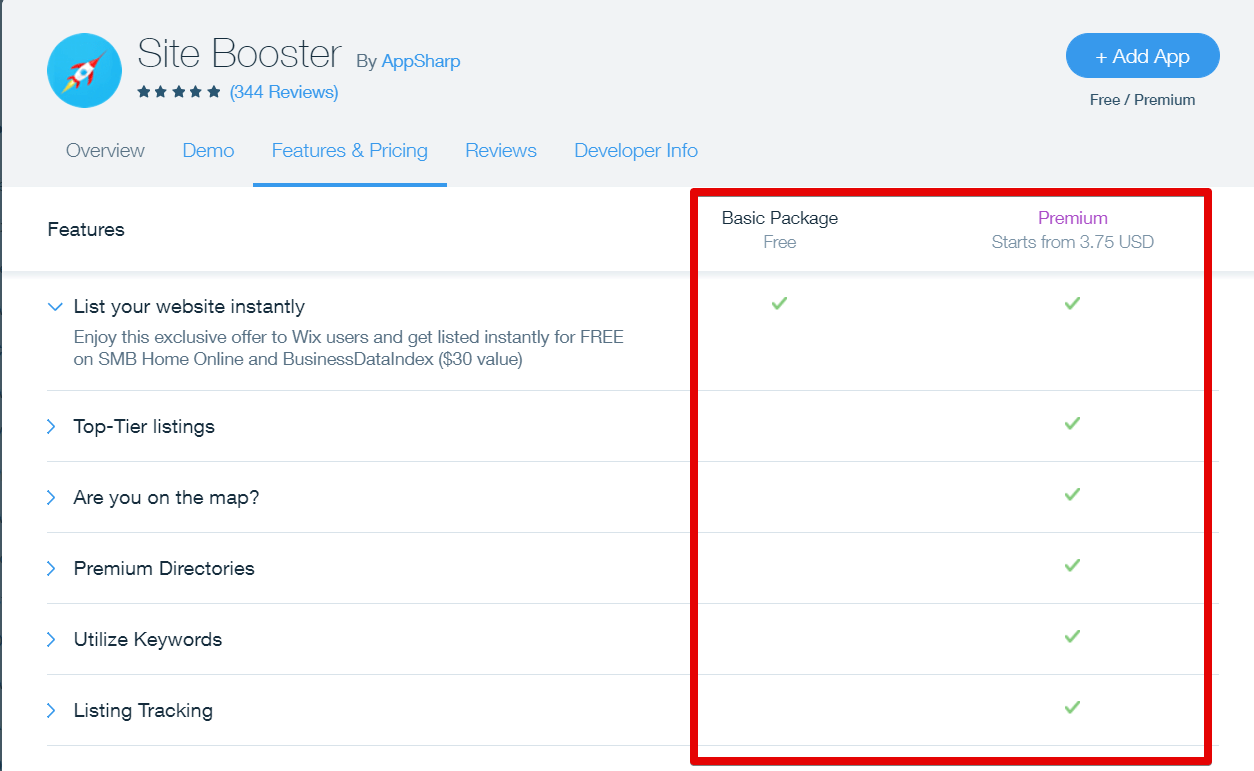Click the five-star rating icons
Screen dimensions: 1254x771
(x=179, y=92)
